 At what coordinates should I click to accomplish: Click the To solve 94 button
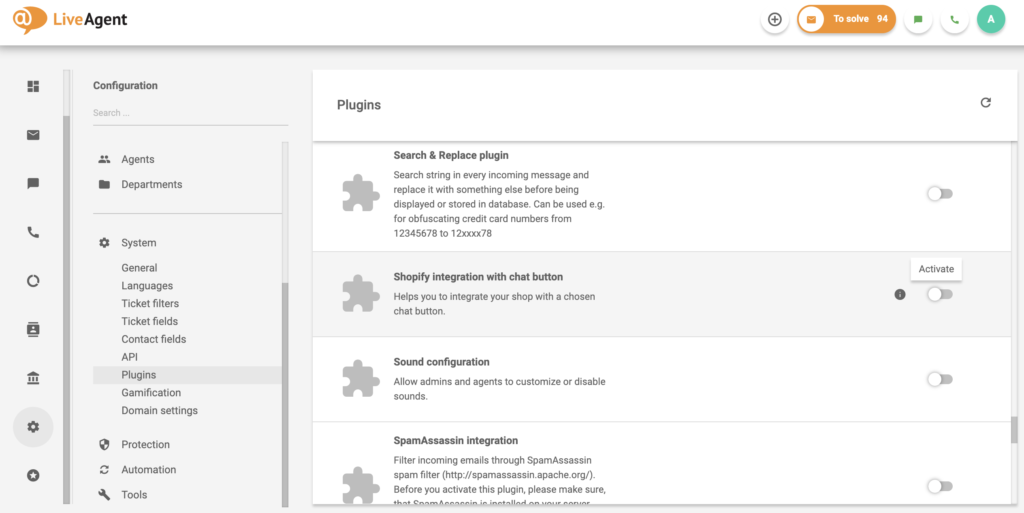coord(846,19)
